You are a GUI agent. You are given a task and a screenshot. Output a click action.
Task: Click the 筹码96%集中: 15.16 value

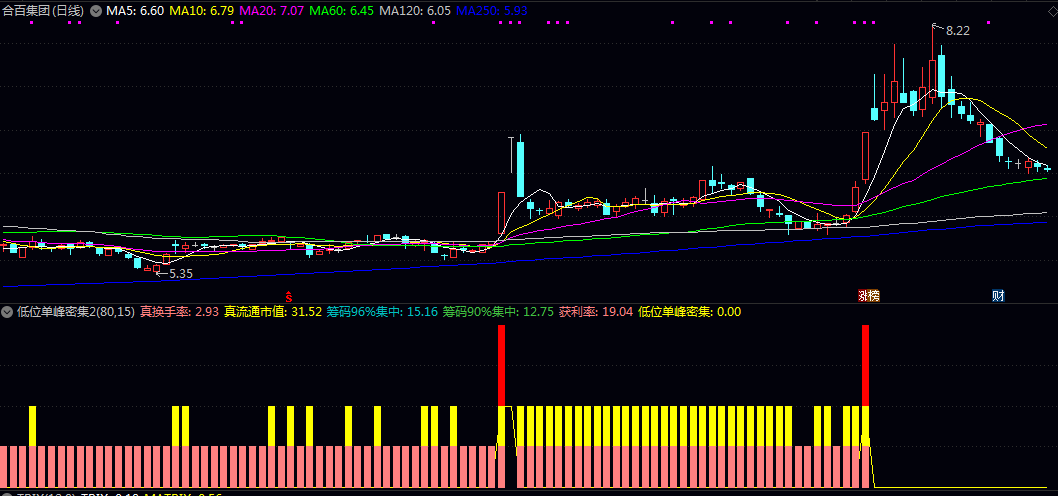point(383,312)
